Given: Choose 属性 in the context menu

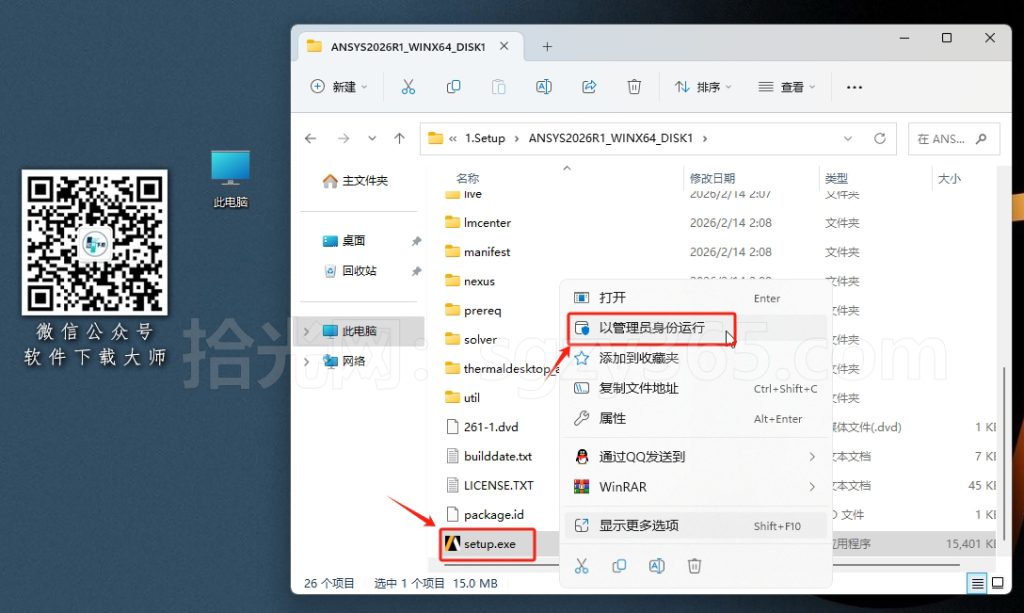Looking at the screenshot, I should (696, 418).
